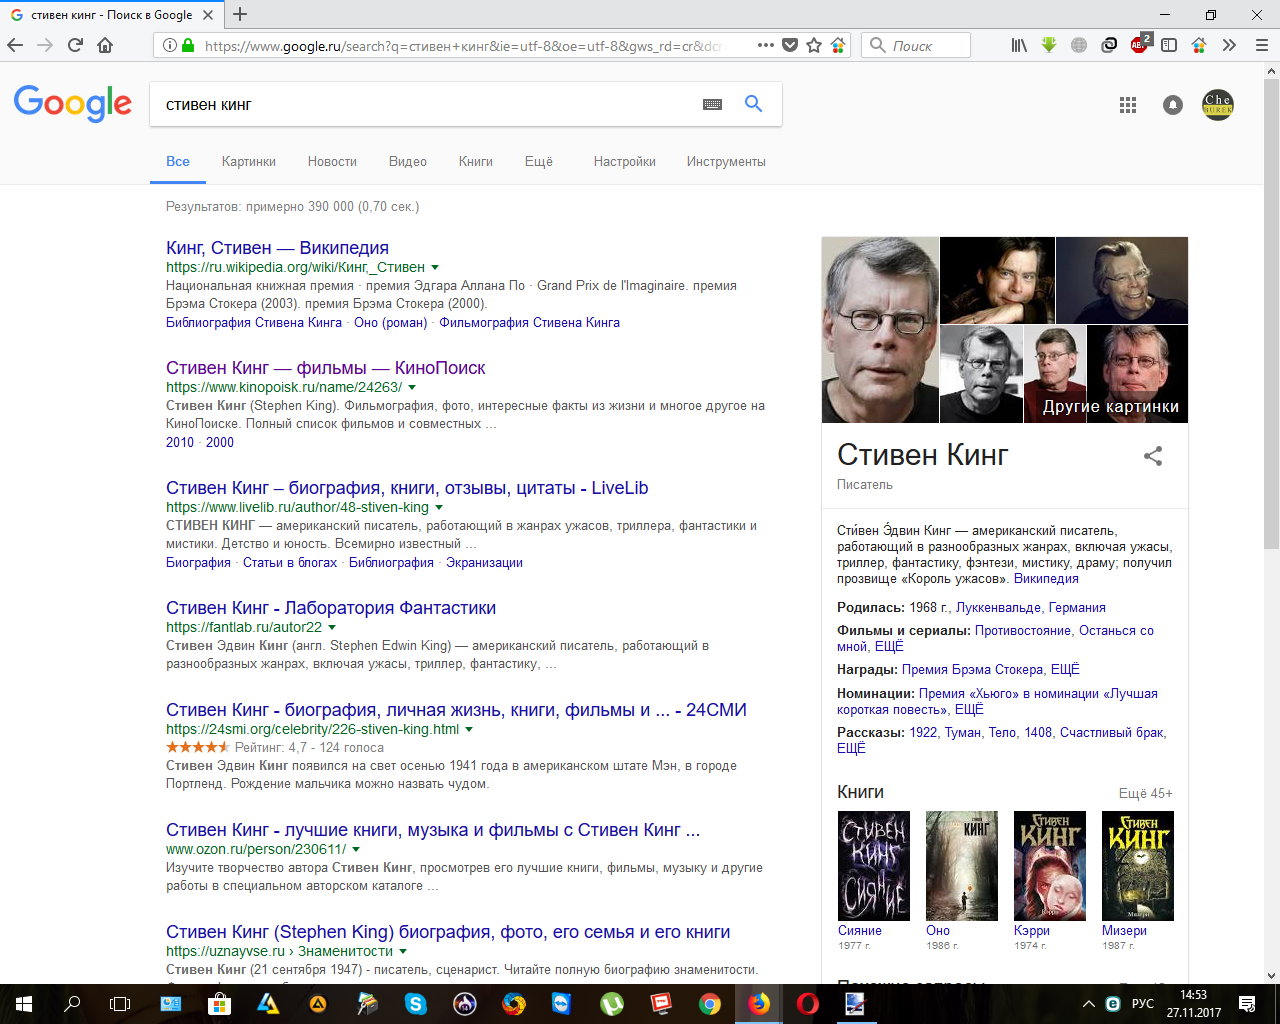Image resolution: width=1280 pixels, height=1024 pixels.
Task: Switch to the Картинки tab
Action: click(248, 161)
